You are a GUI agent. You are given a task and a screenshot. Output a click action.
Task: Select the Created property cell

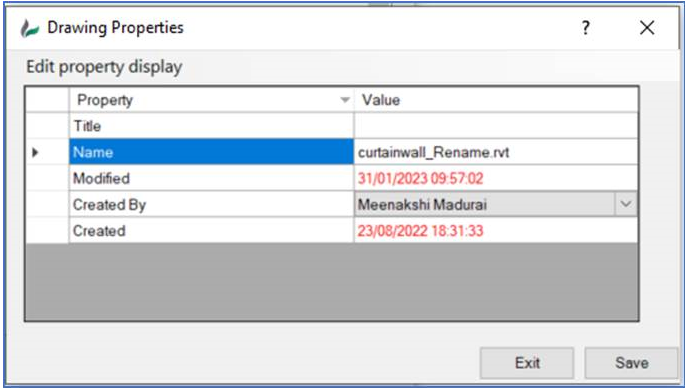point(211,230)
